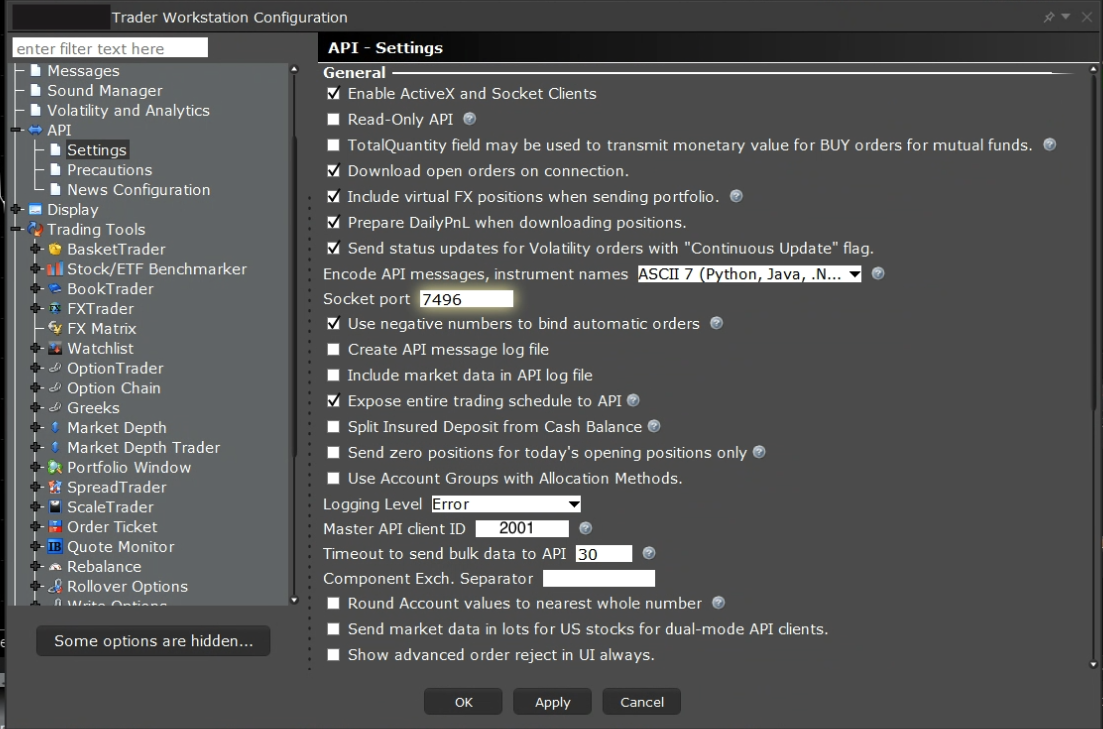Expand the Display tree node
The width and height of the screenshot is (1103, 729).
pos(16,210)
